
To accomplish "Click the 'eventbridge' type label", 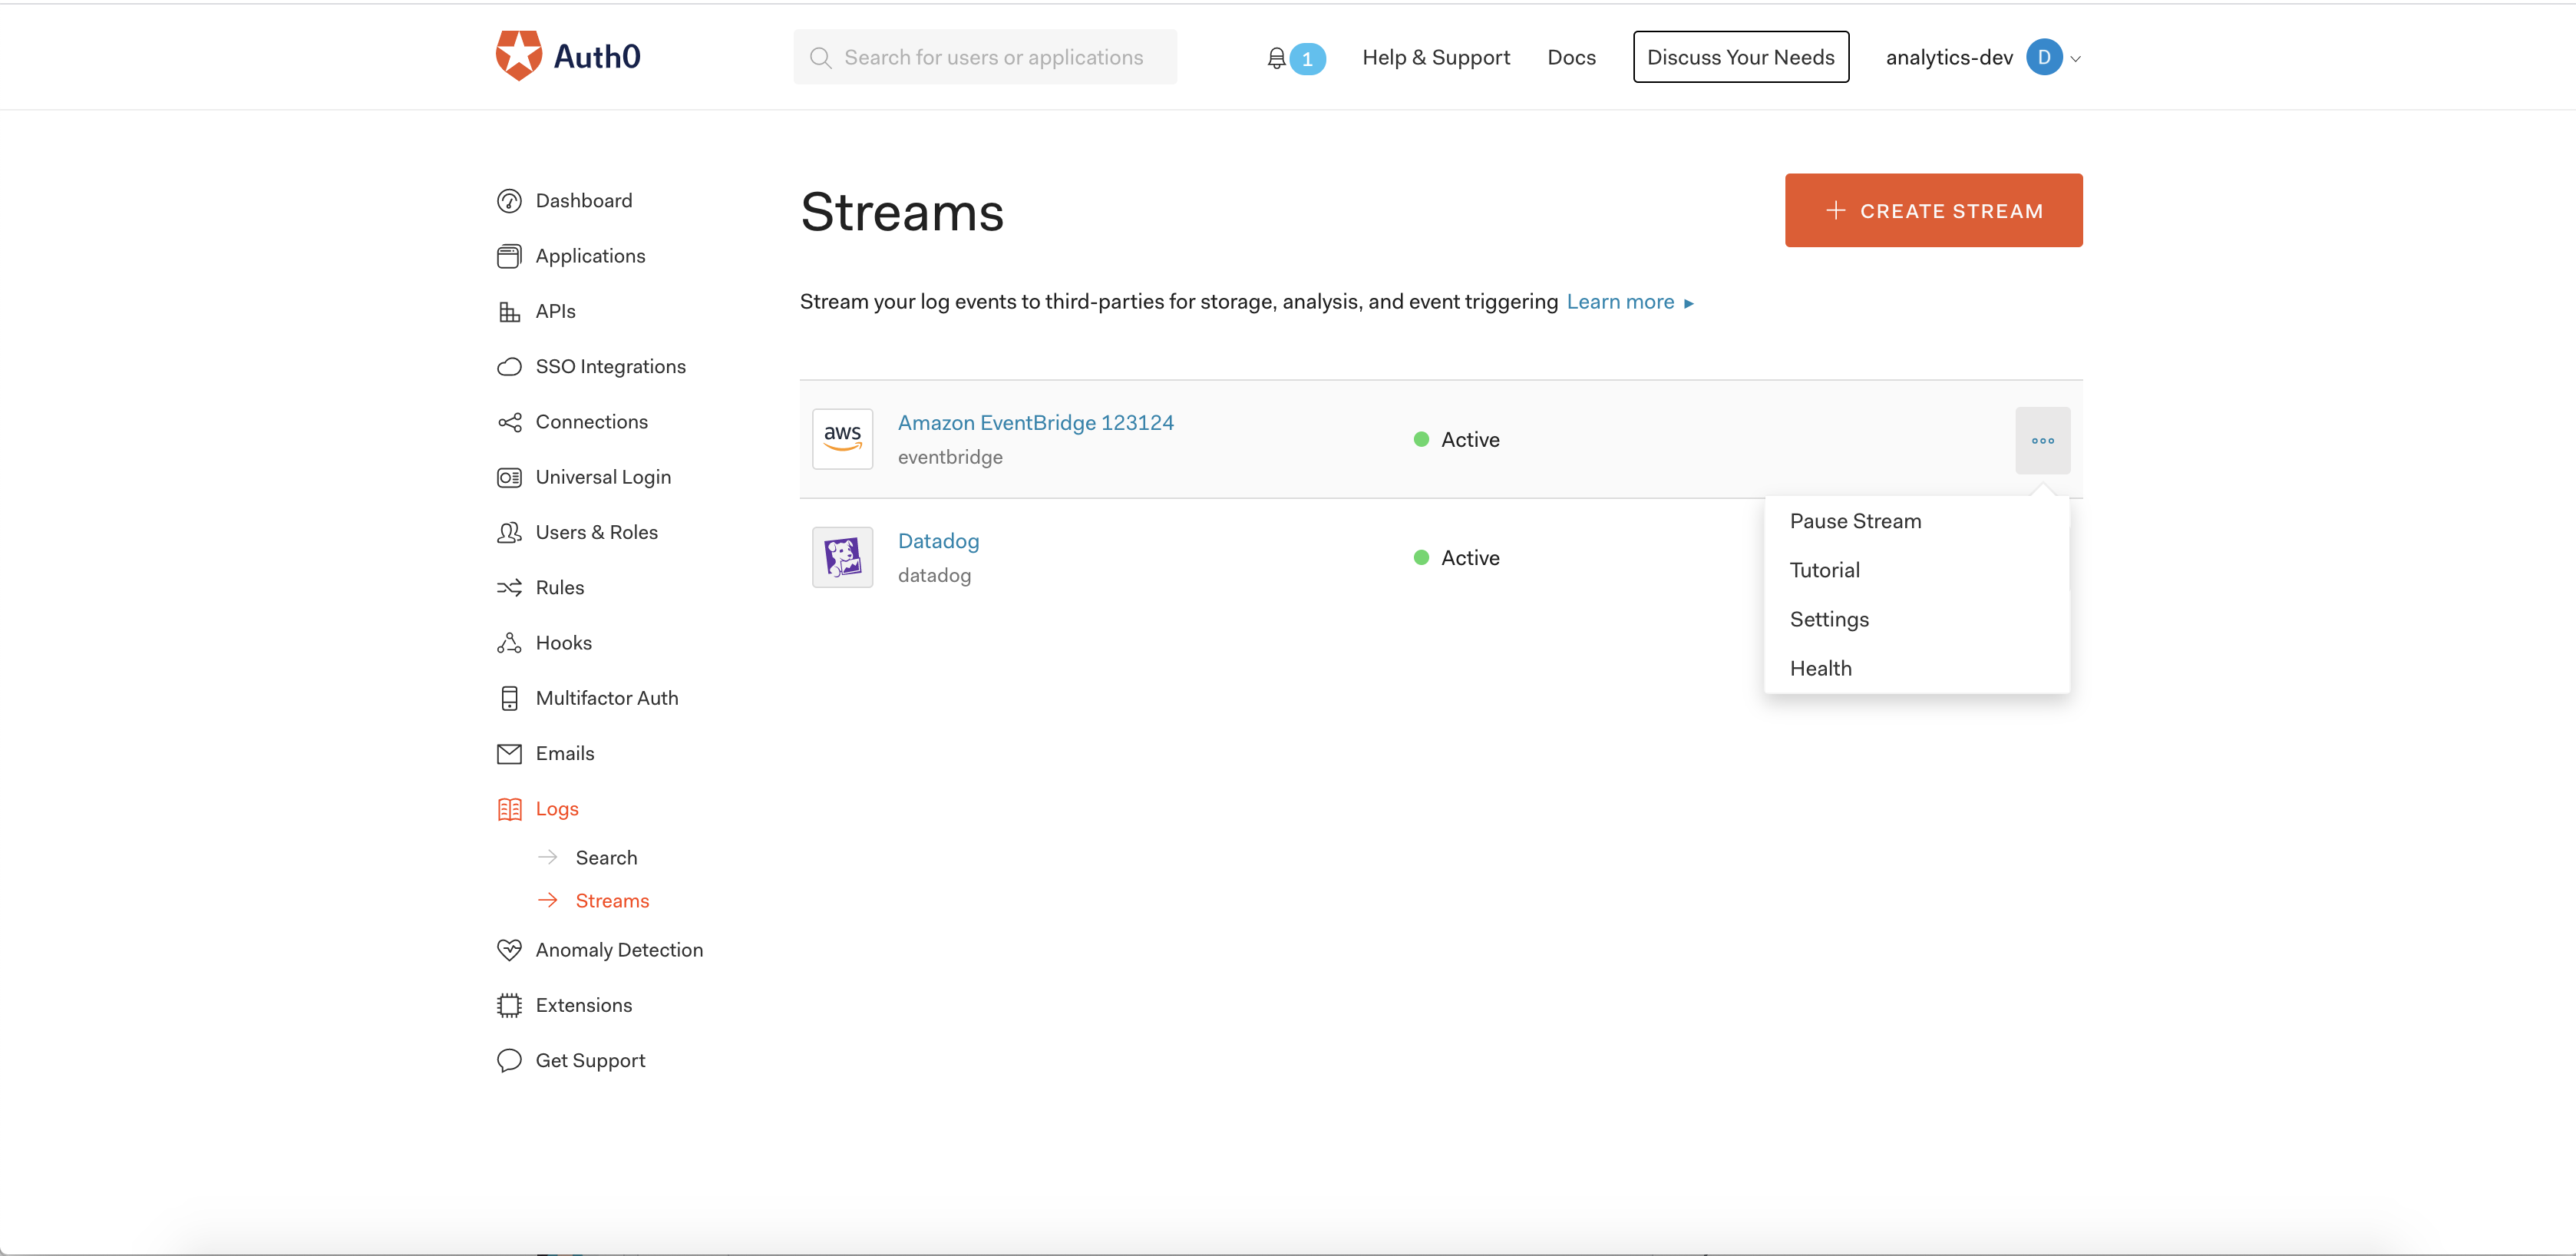I will pos(949,457).
